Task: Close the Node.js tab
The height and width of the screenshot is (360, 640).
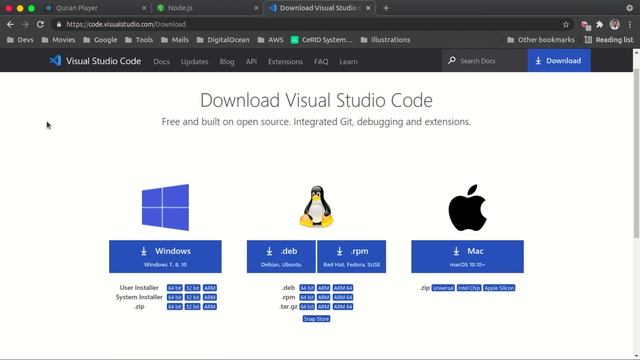Action: (256, 8)
